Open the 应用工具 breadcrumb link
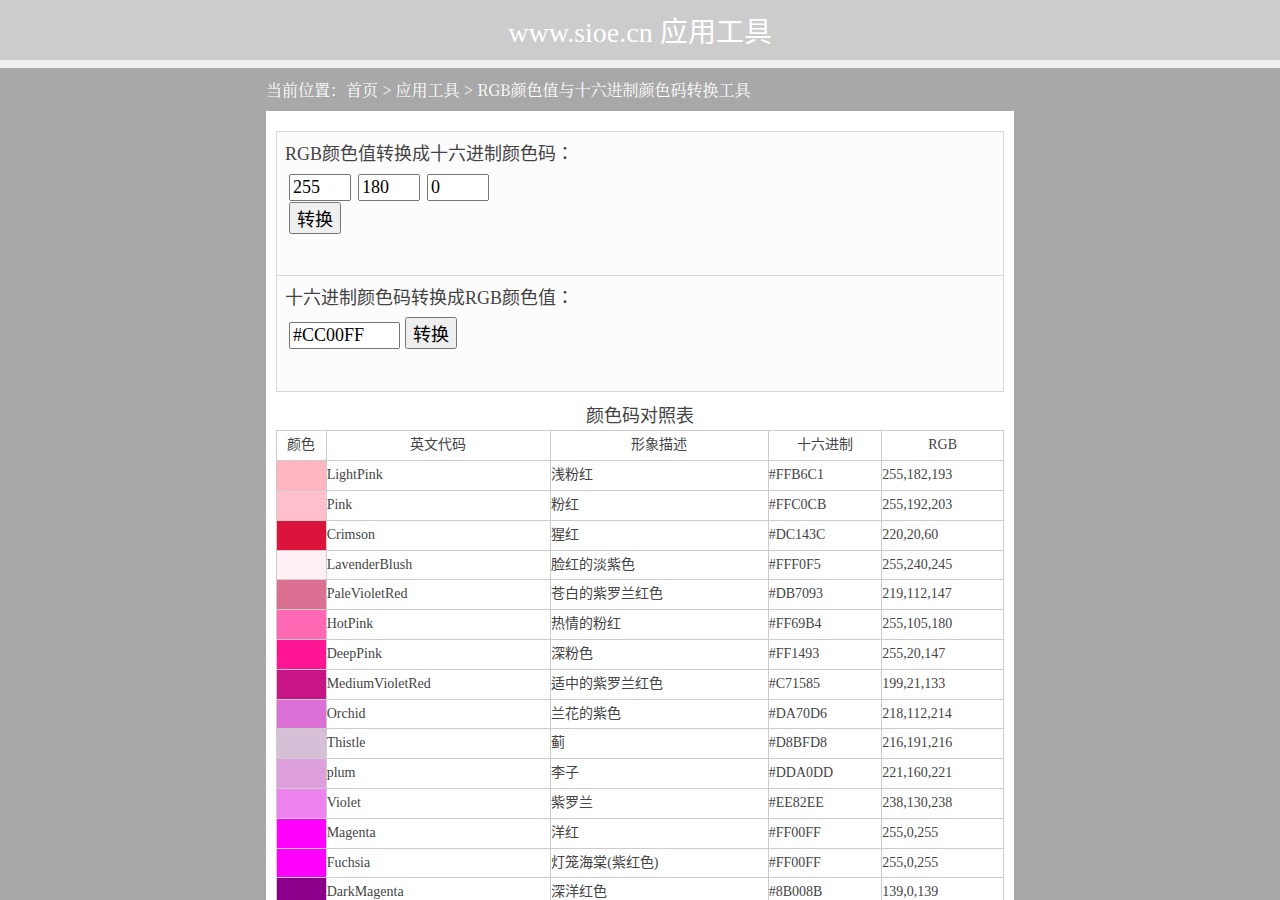 pyautogui.click(x=428, y=90)
